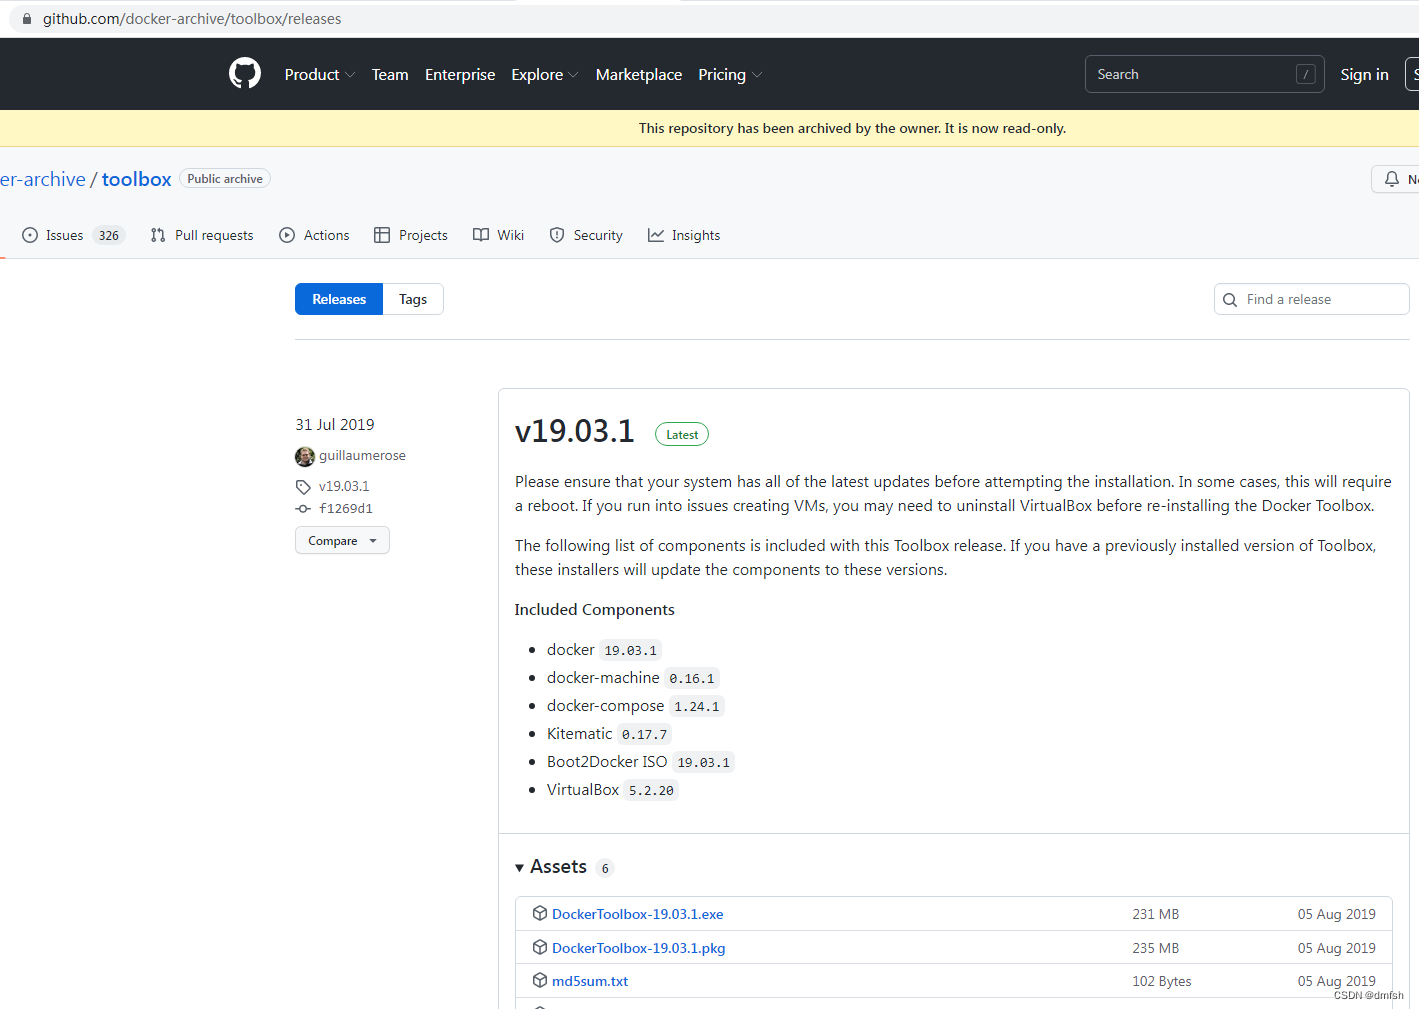Open the v19.03.1 tag link in sidebar
Viewport: 1419px width, 1009px height.
point(344,487)
